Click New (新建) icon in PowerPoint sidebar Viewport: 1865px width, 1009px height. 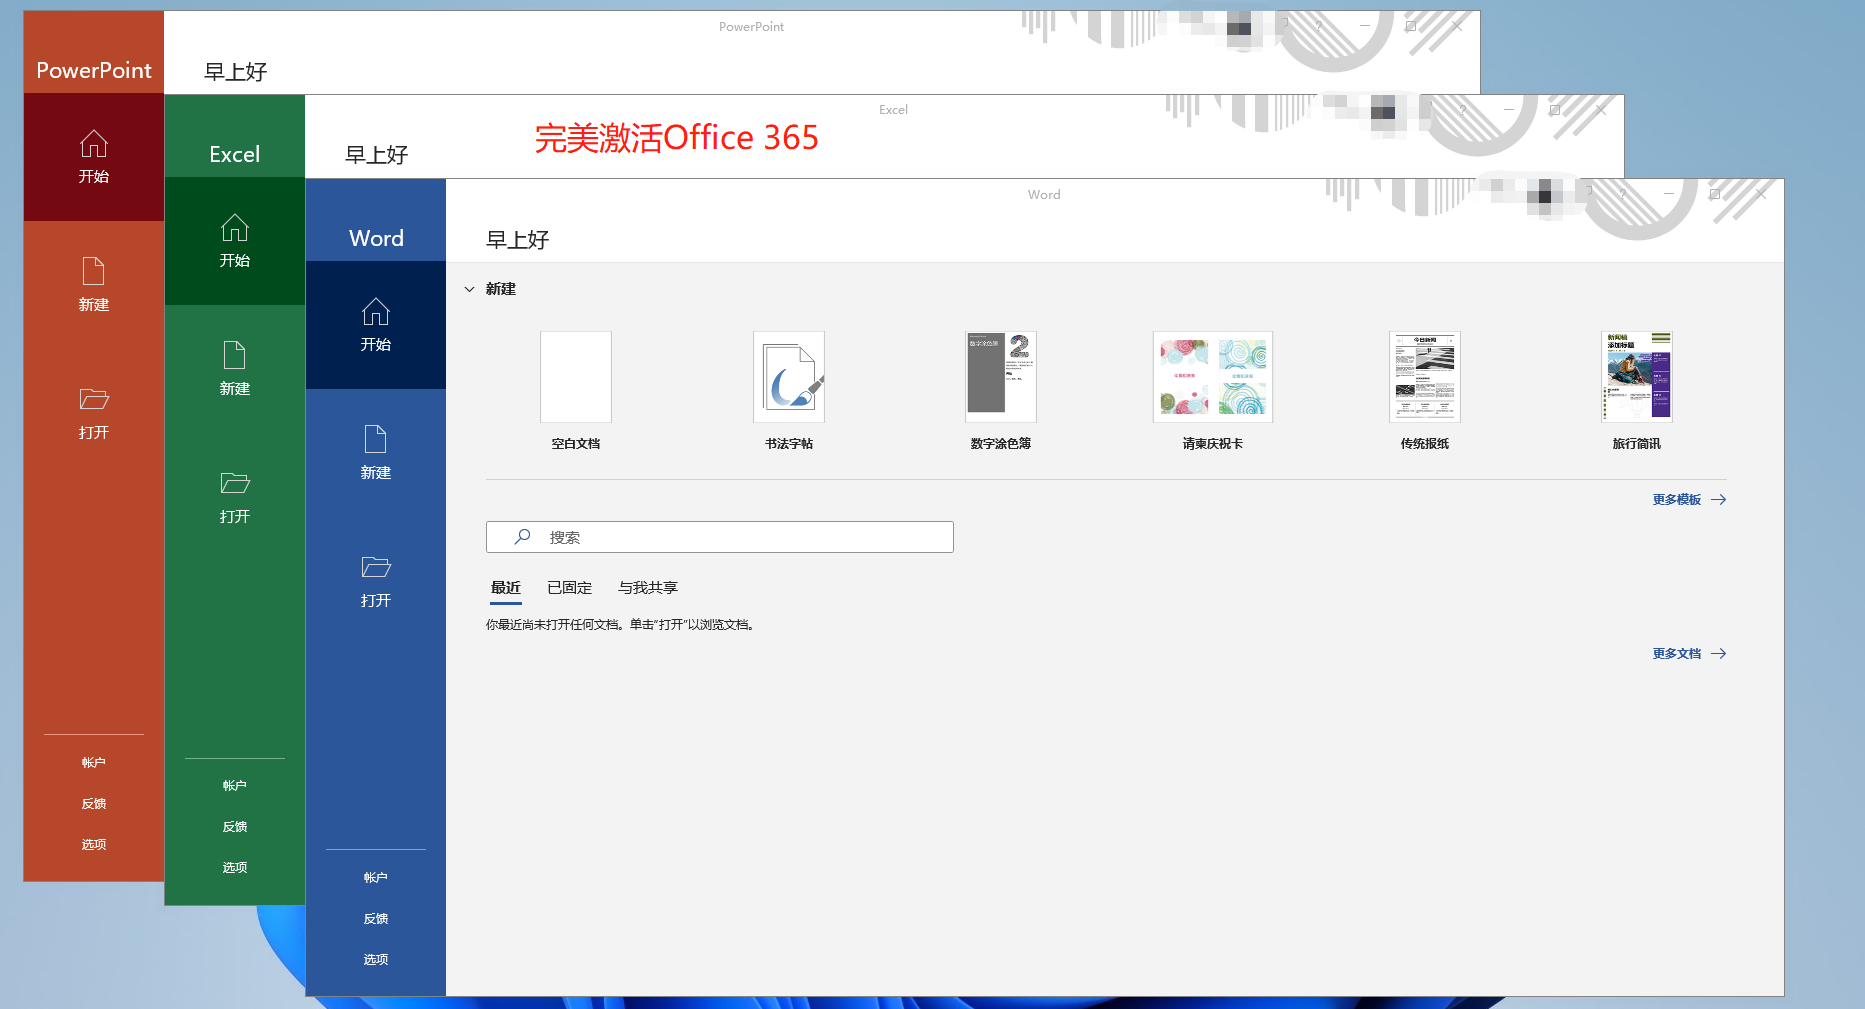[x=93, y=271]
